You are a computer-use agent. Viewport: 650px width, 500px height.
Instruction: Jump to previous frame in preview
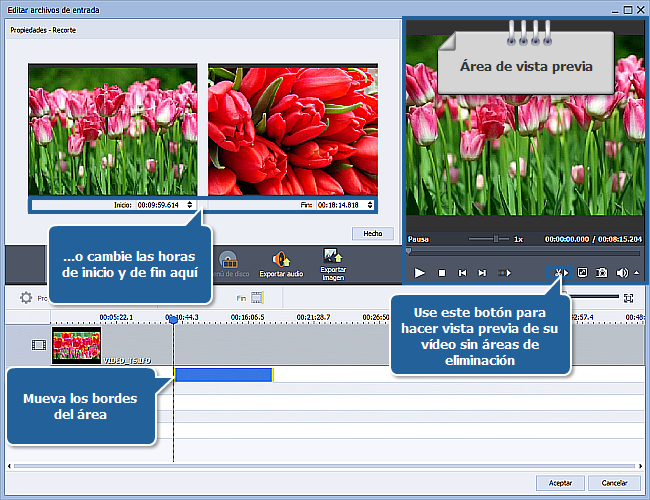[x=462, y=272]
